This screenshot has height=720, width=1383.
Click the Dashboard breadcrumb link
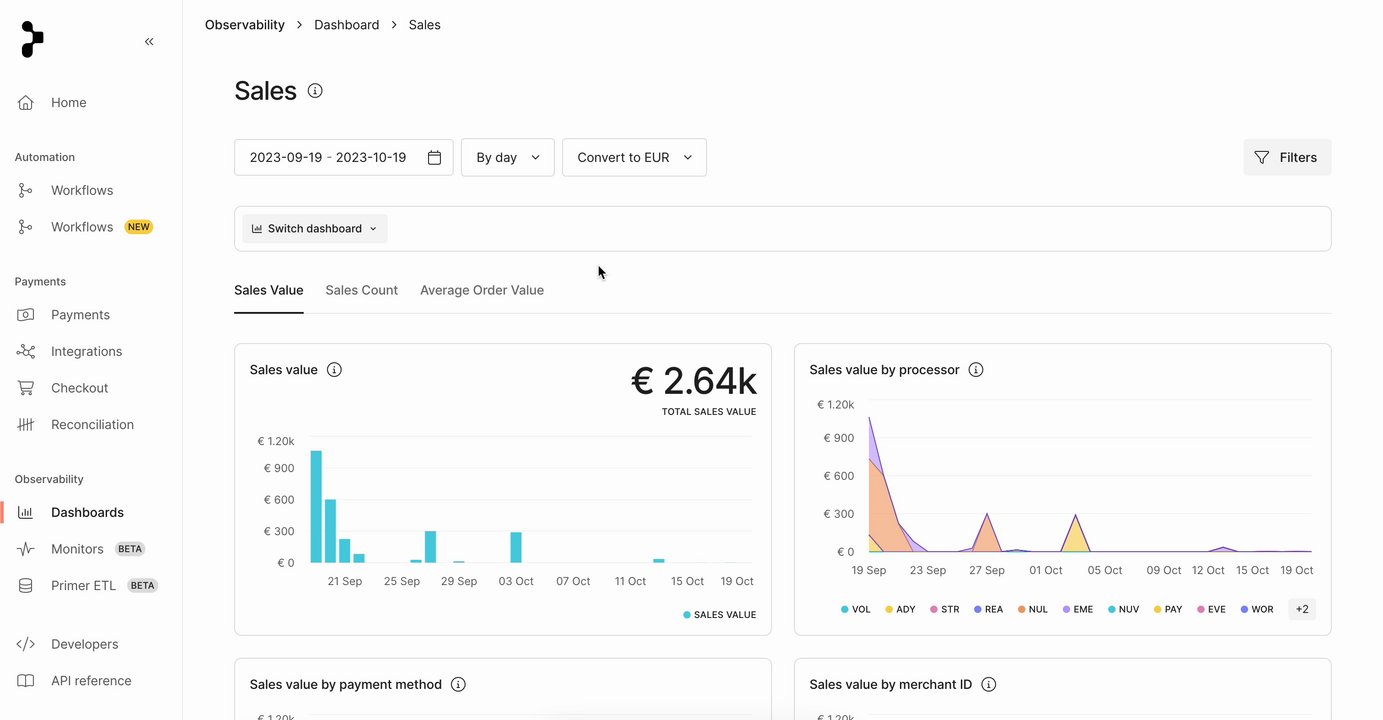(x=346, y=25)
